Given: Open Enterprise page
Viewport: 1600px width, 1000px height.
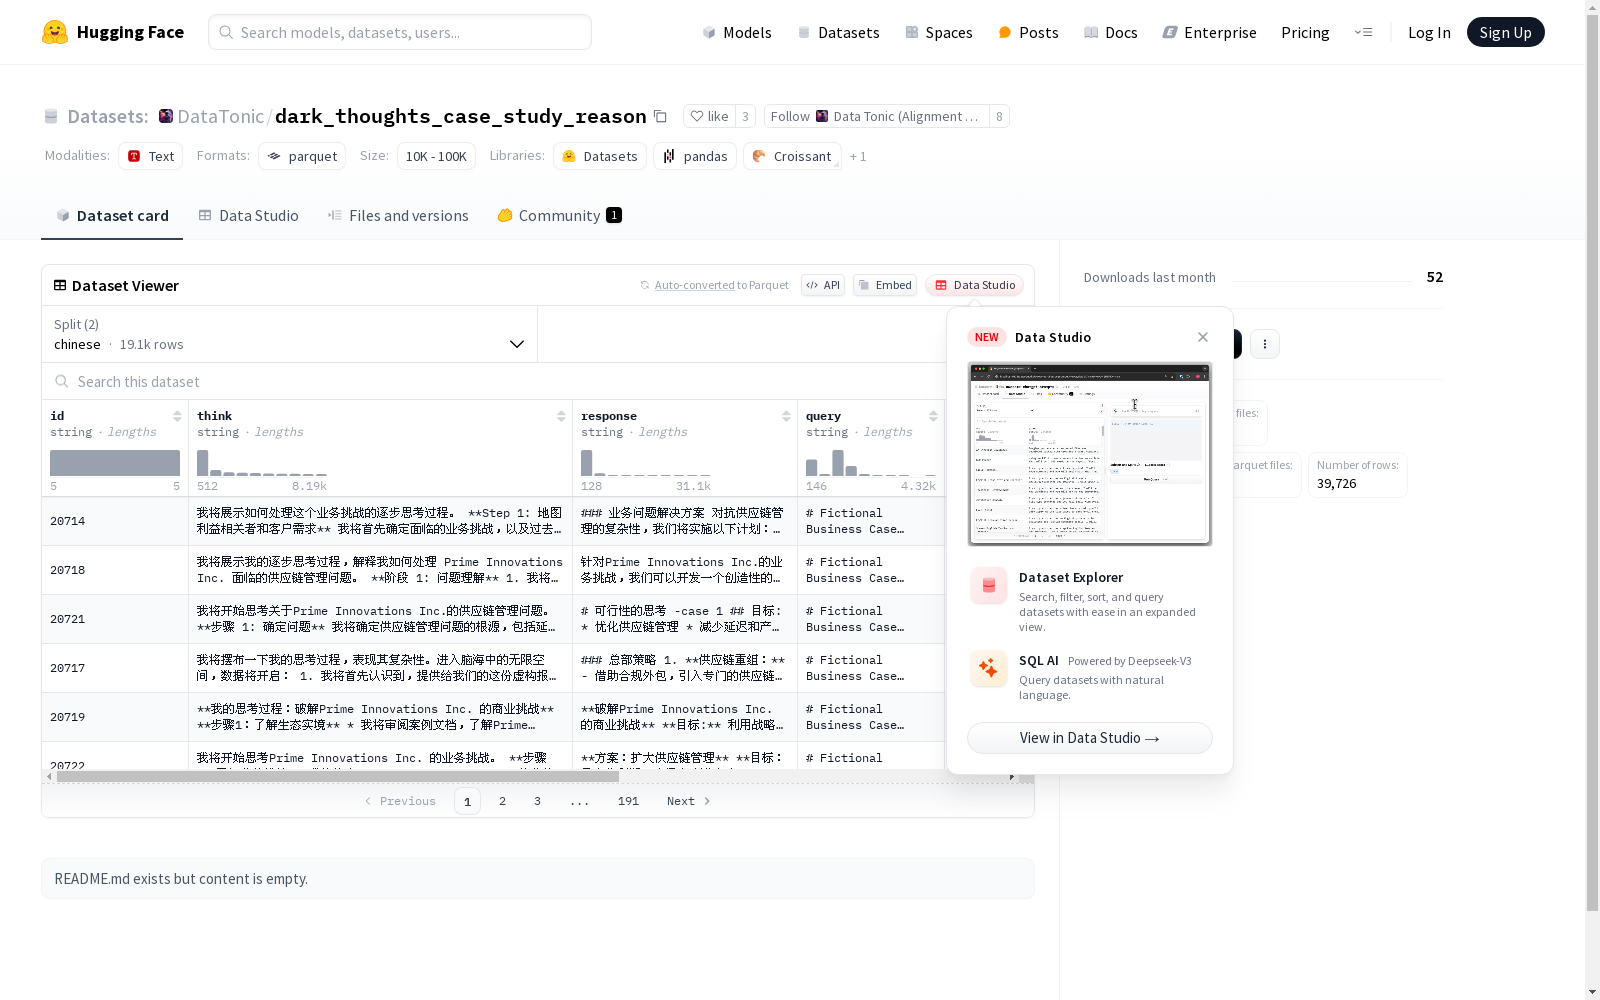Looking at the screenshot, I should point(1209,32).
